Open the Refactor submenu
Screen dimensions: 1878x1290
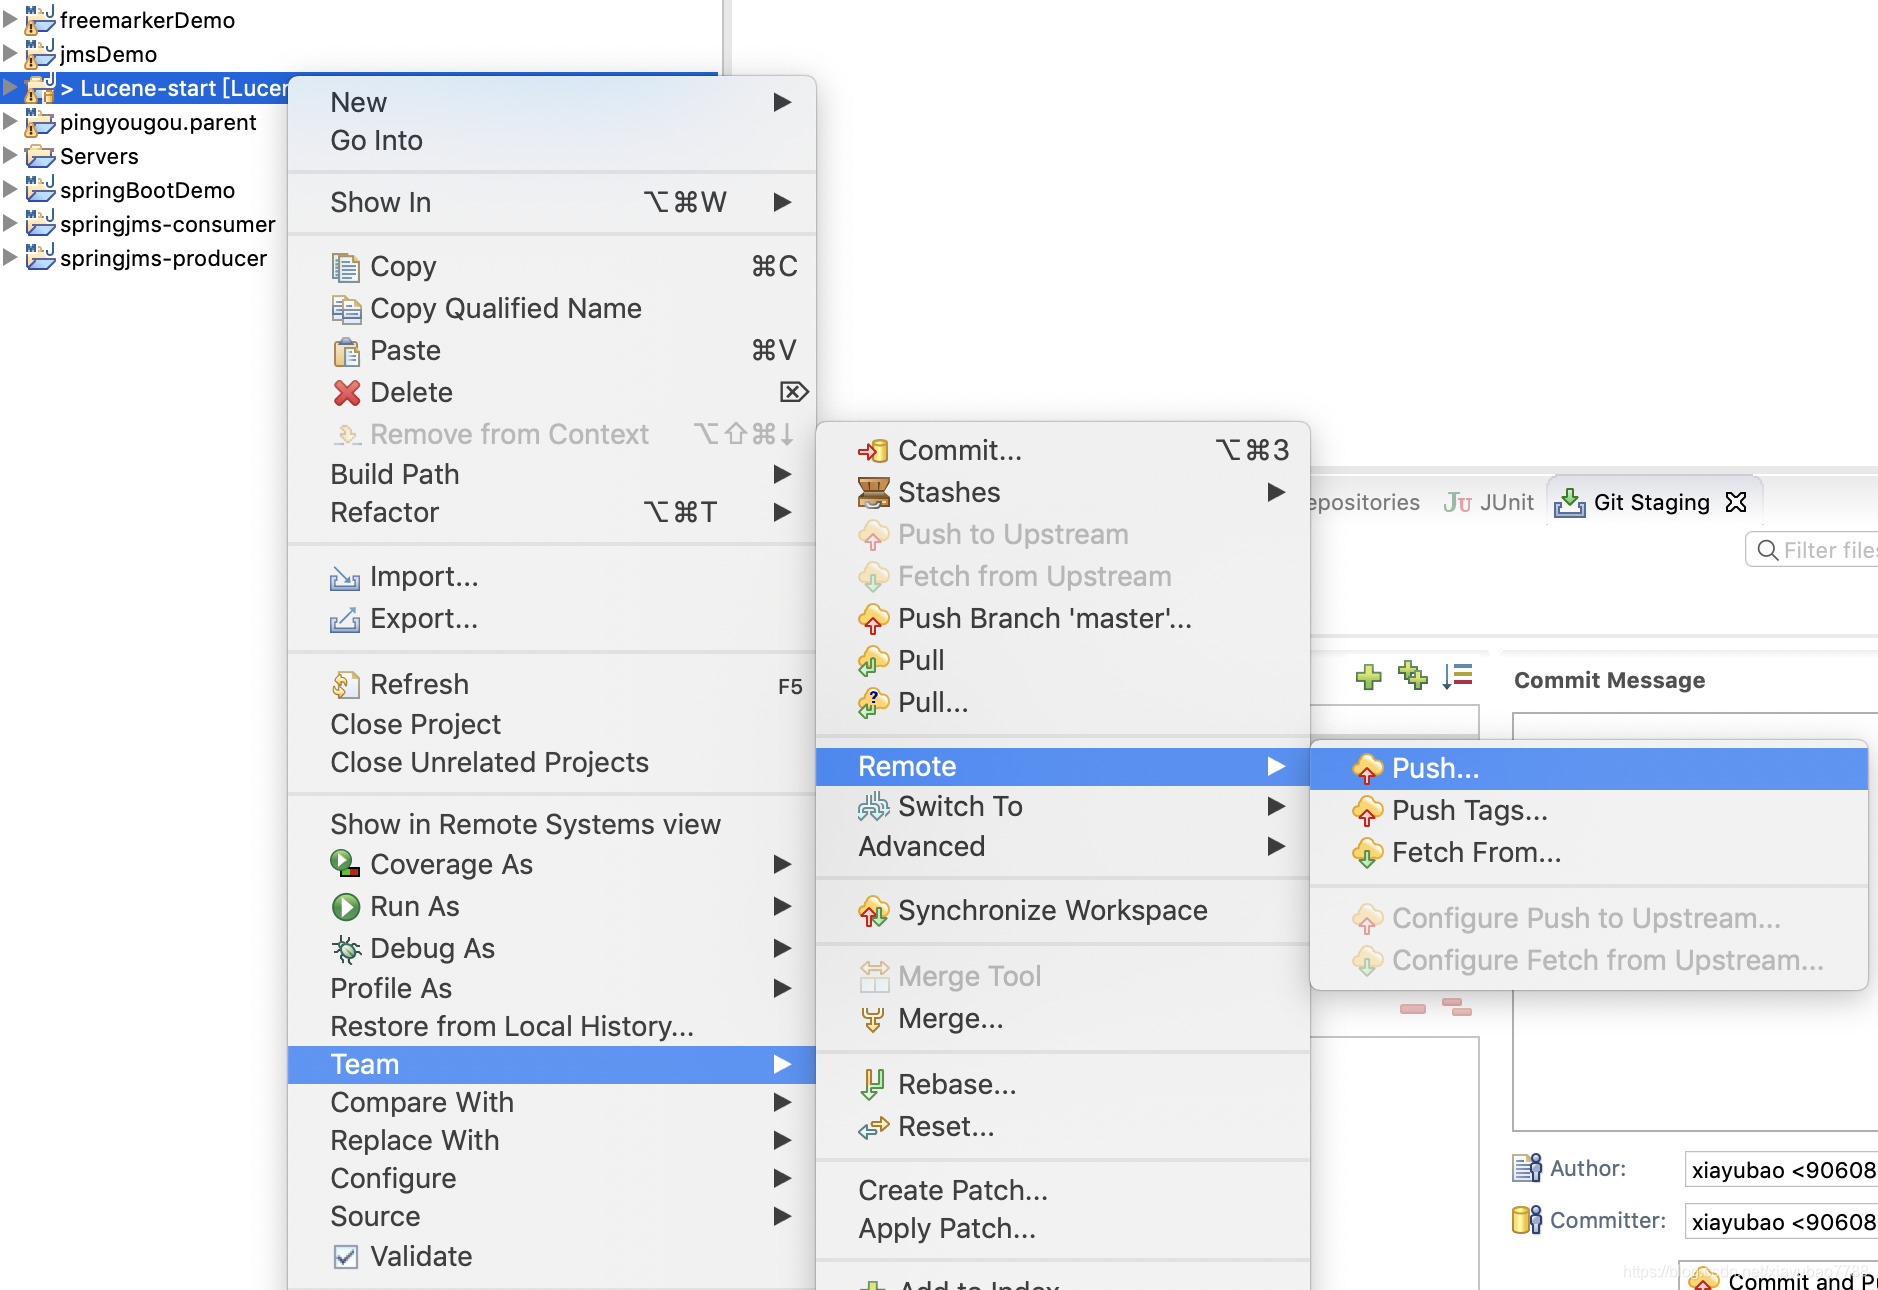tap(552, 513)
